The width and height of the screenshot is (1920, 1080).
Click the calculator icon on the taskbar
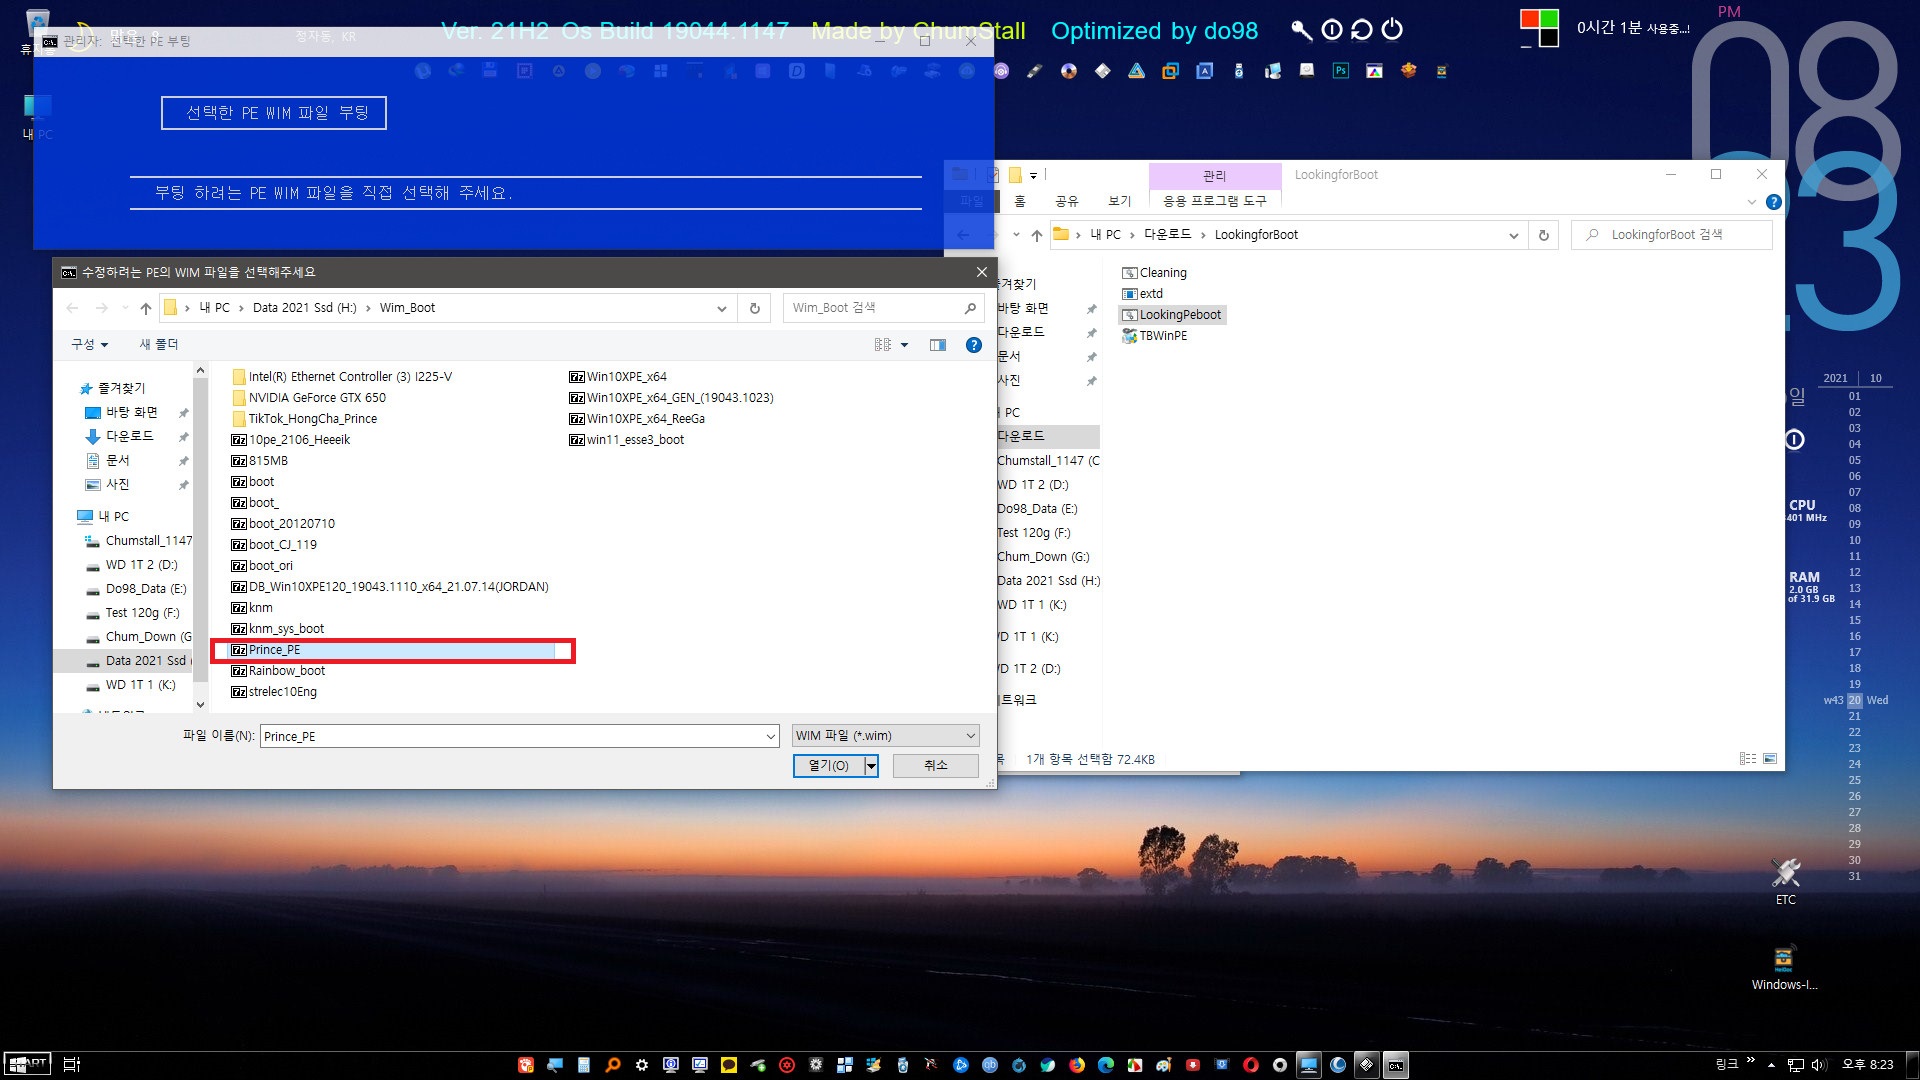click(x=584, y=1065)
